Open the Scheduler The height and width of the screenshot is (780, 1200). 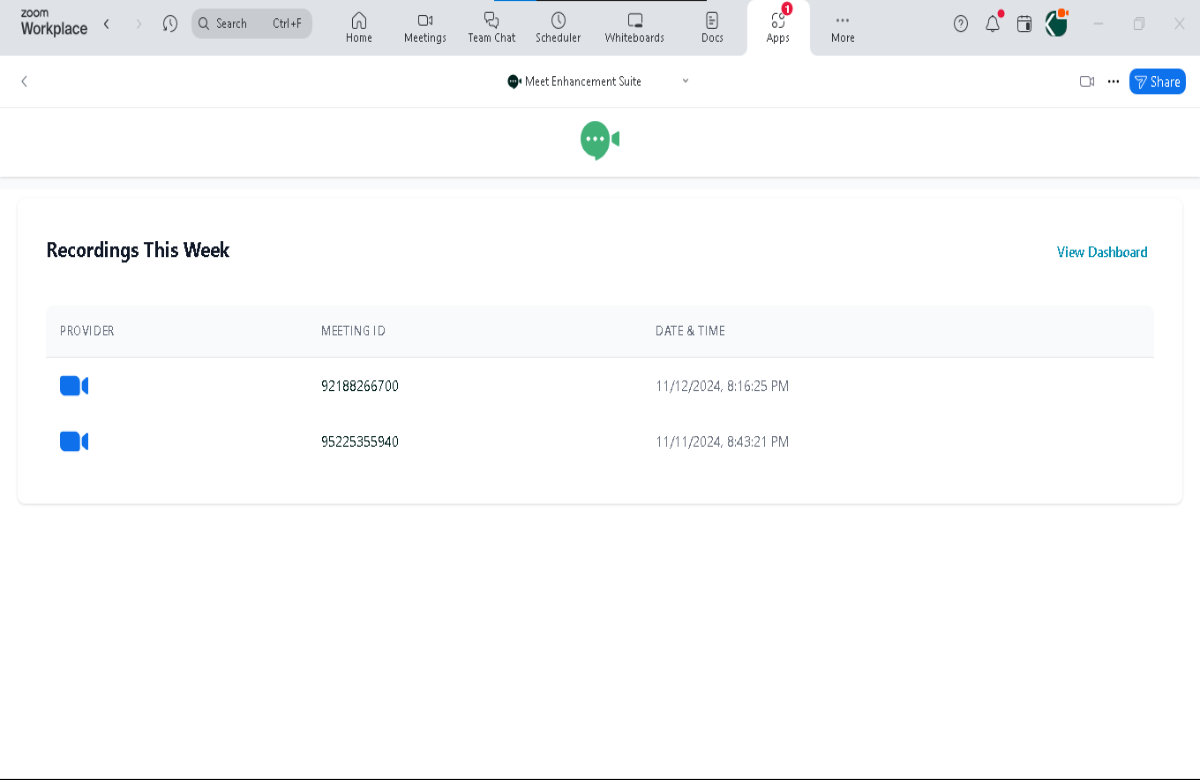558,27
